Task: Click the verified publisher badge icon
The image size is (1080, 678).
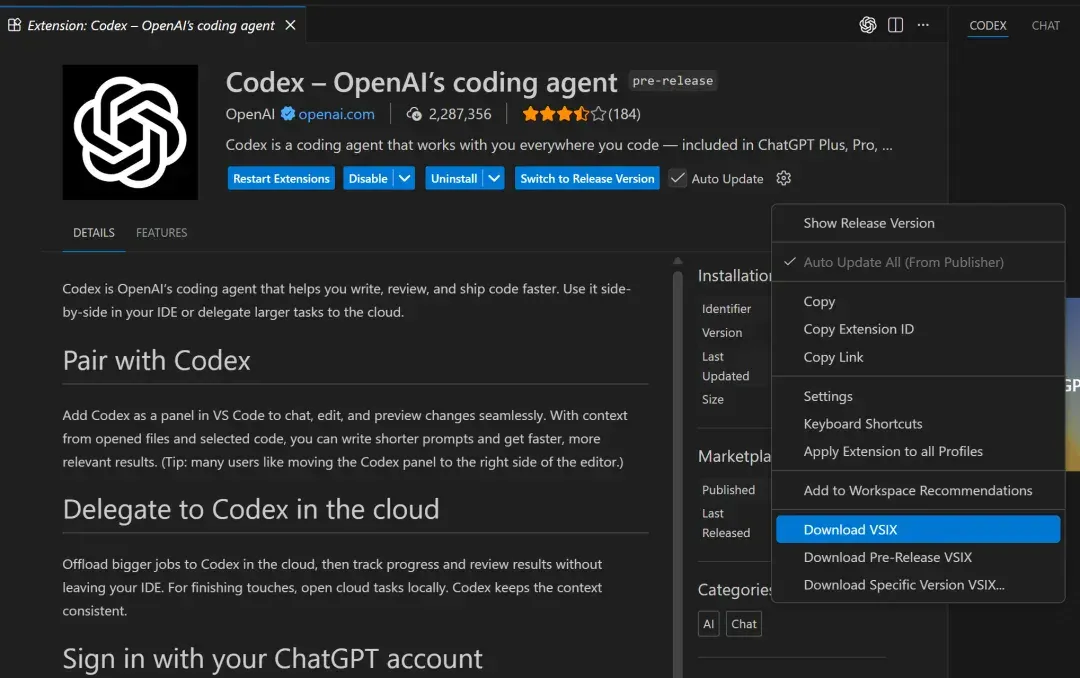Action: pyautogui.click(x=288, y=114)
